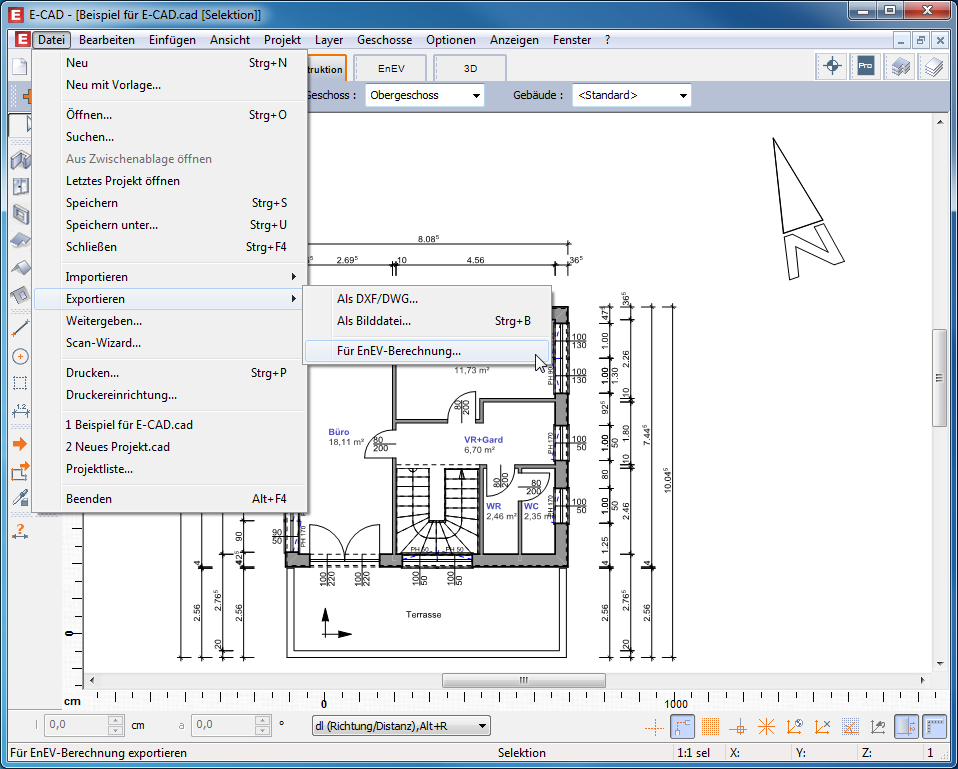
Task: Select the door tool icon
Action: click(x=20, y=186)
